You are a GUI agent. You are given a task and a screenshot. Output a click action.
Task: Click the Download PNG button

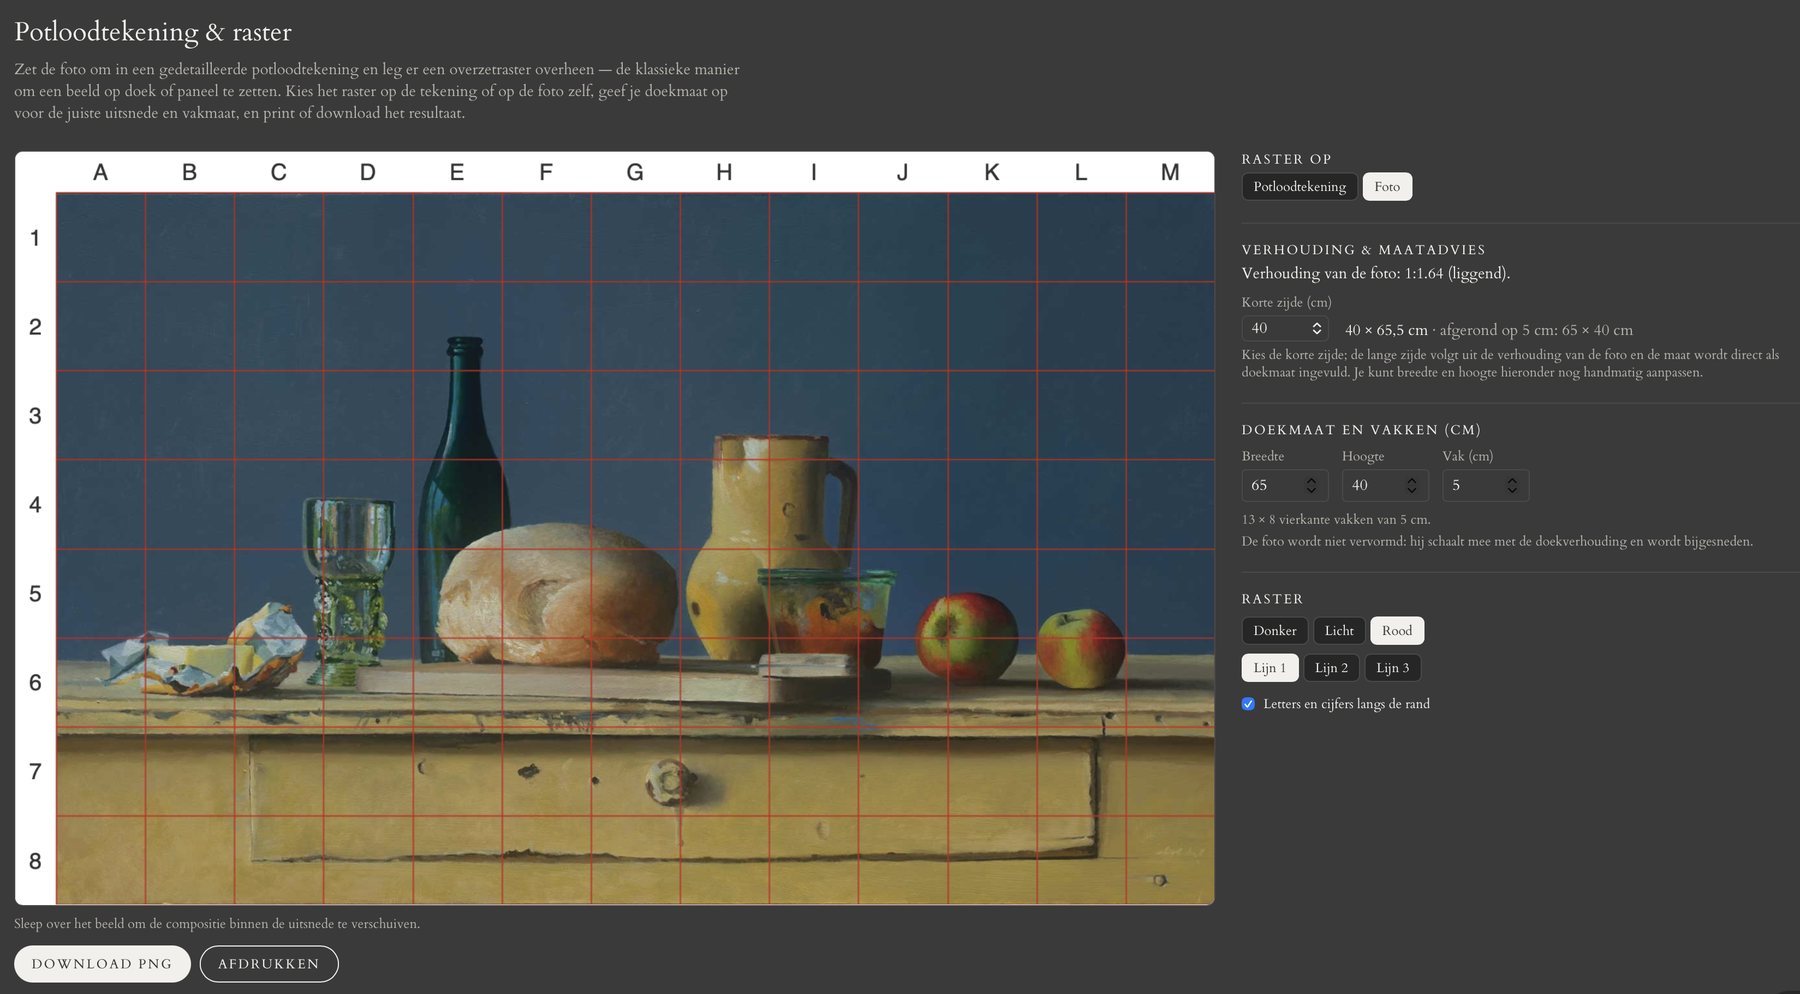click(102, 964)
